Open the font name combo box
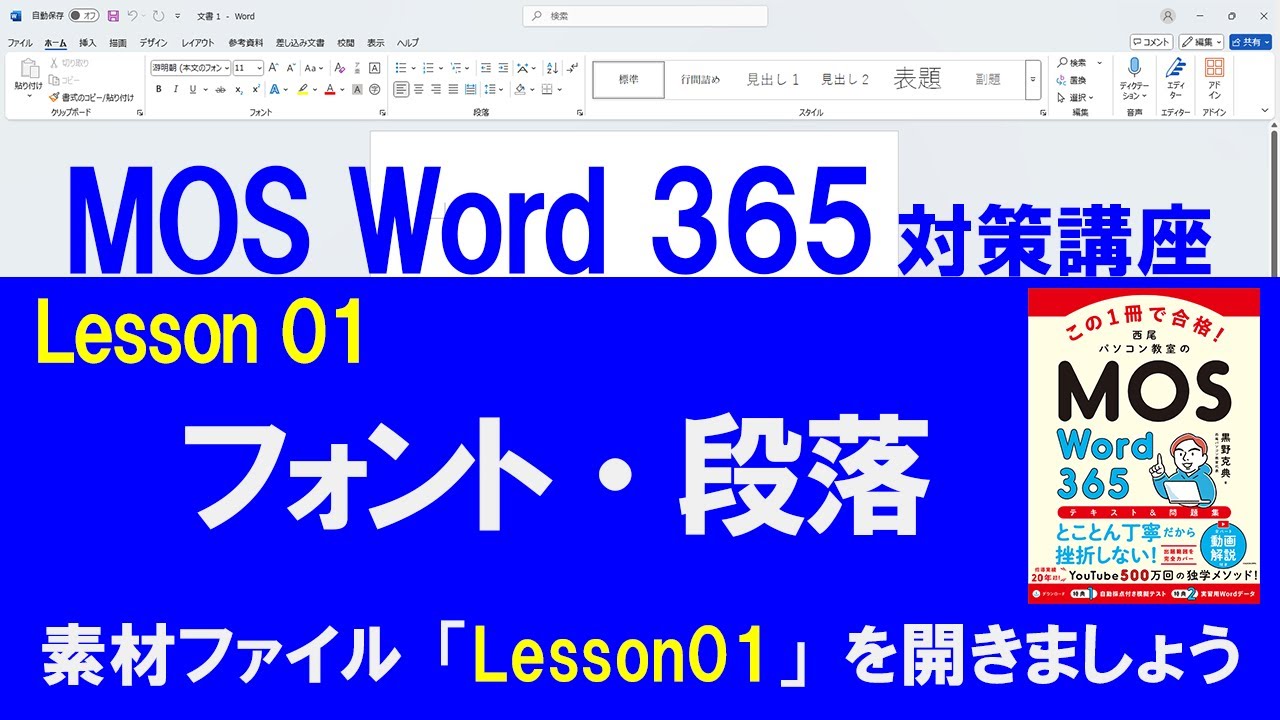The image size is (1280, 720). (x=190, y=68)
